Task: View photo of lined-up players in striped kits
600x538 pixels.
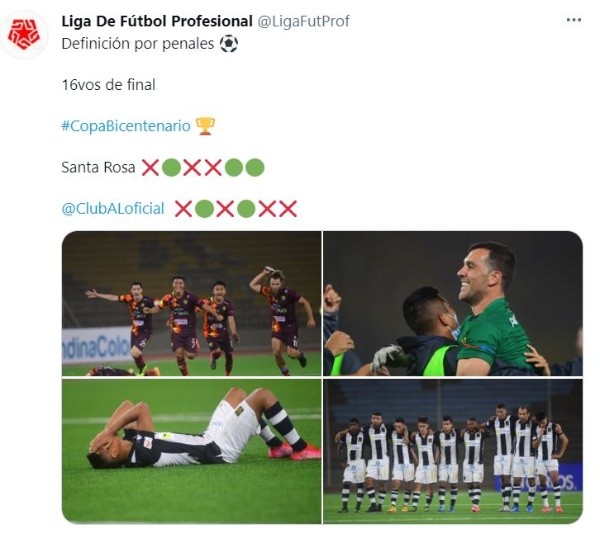Action: coord(453,450)
